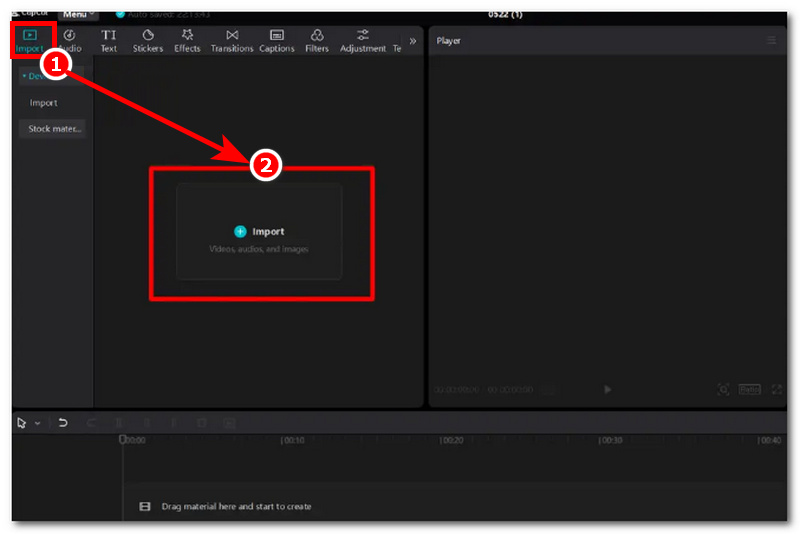The width and height of the screenshot is (800, 534).
Task: Toggle the player fullscreen view
Action: click(775, 389)
